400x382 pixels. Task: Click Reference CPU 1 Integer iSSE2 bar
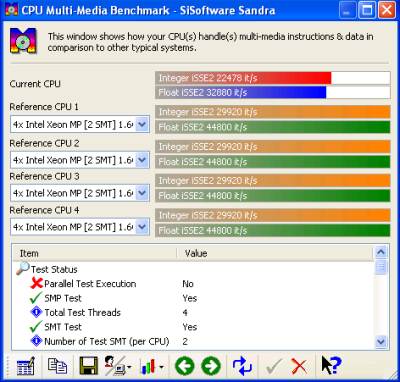[x=273, y=112]
